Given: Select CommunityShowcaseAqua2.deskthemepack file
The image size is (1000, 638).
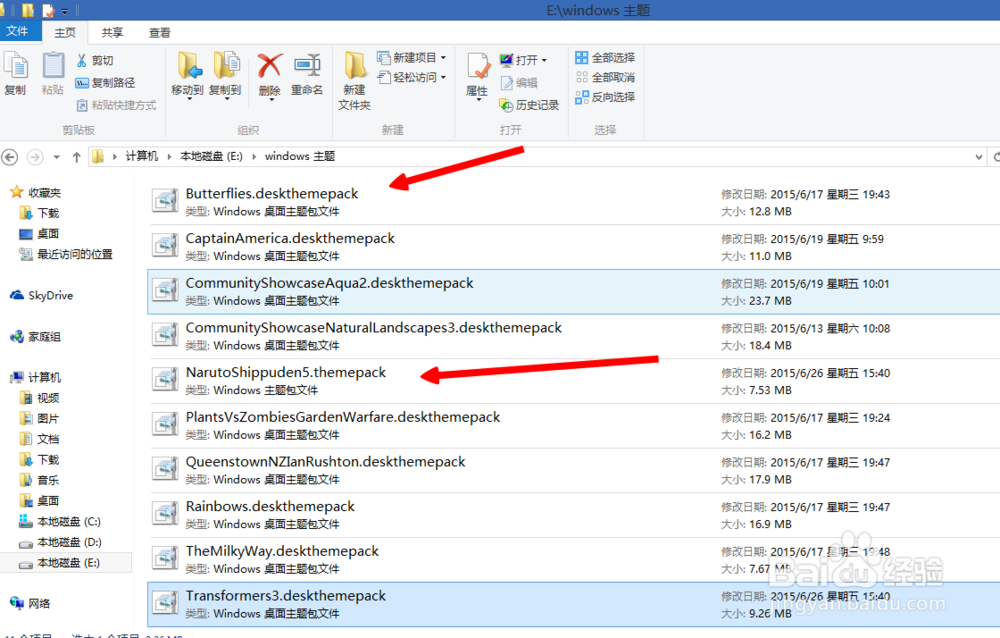Looking at the screenshot, I should pos(573,292).
